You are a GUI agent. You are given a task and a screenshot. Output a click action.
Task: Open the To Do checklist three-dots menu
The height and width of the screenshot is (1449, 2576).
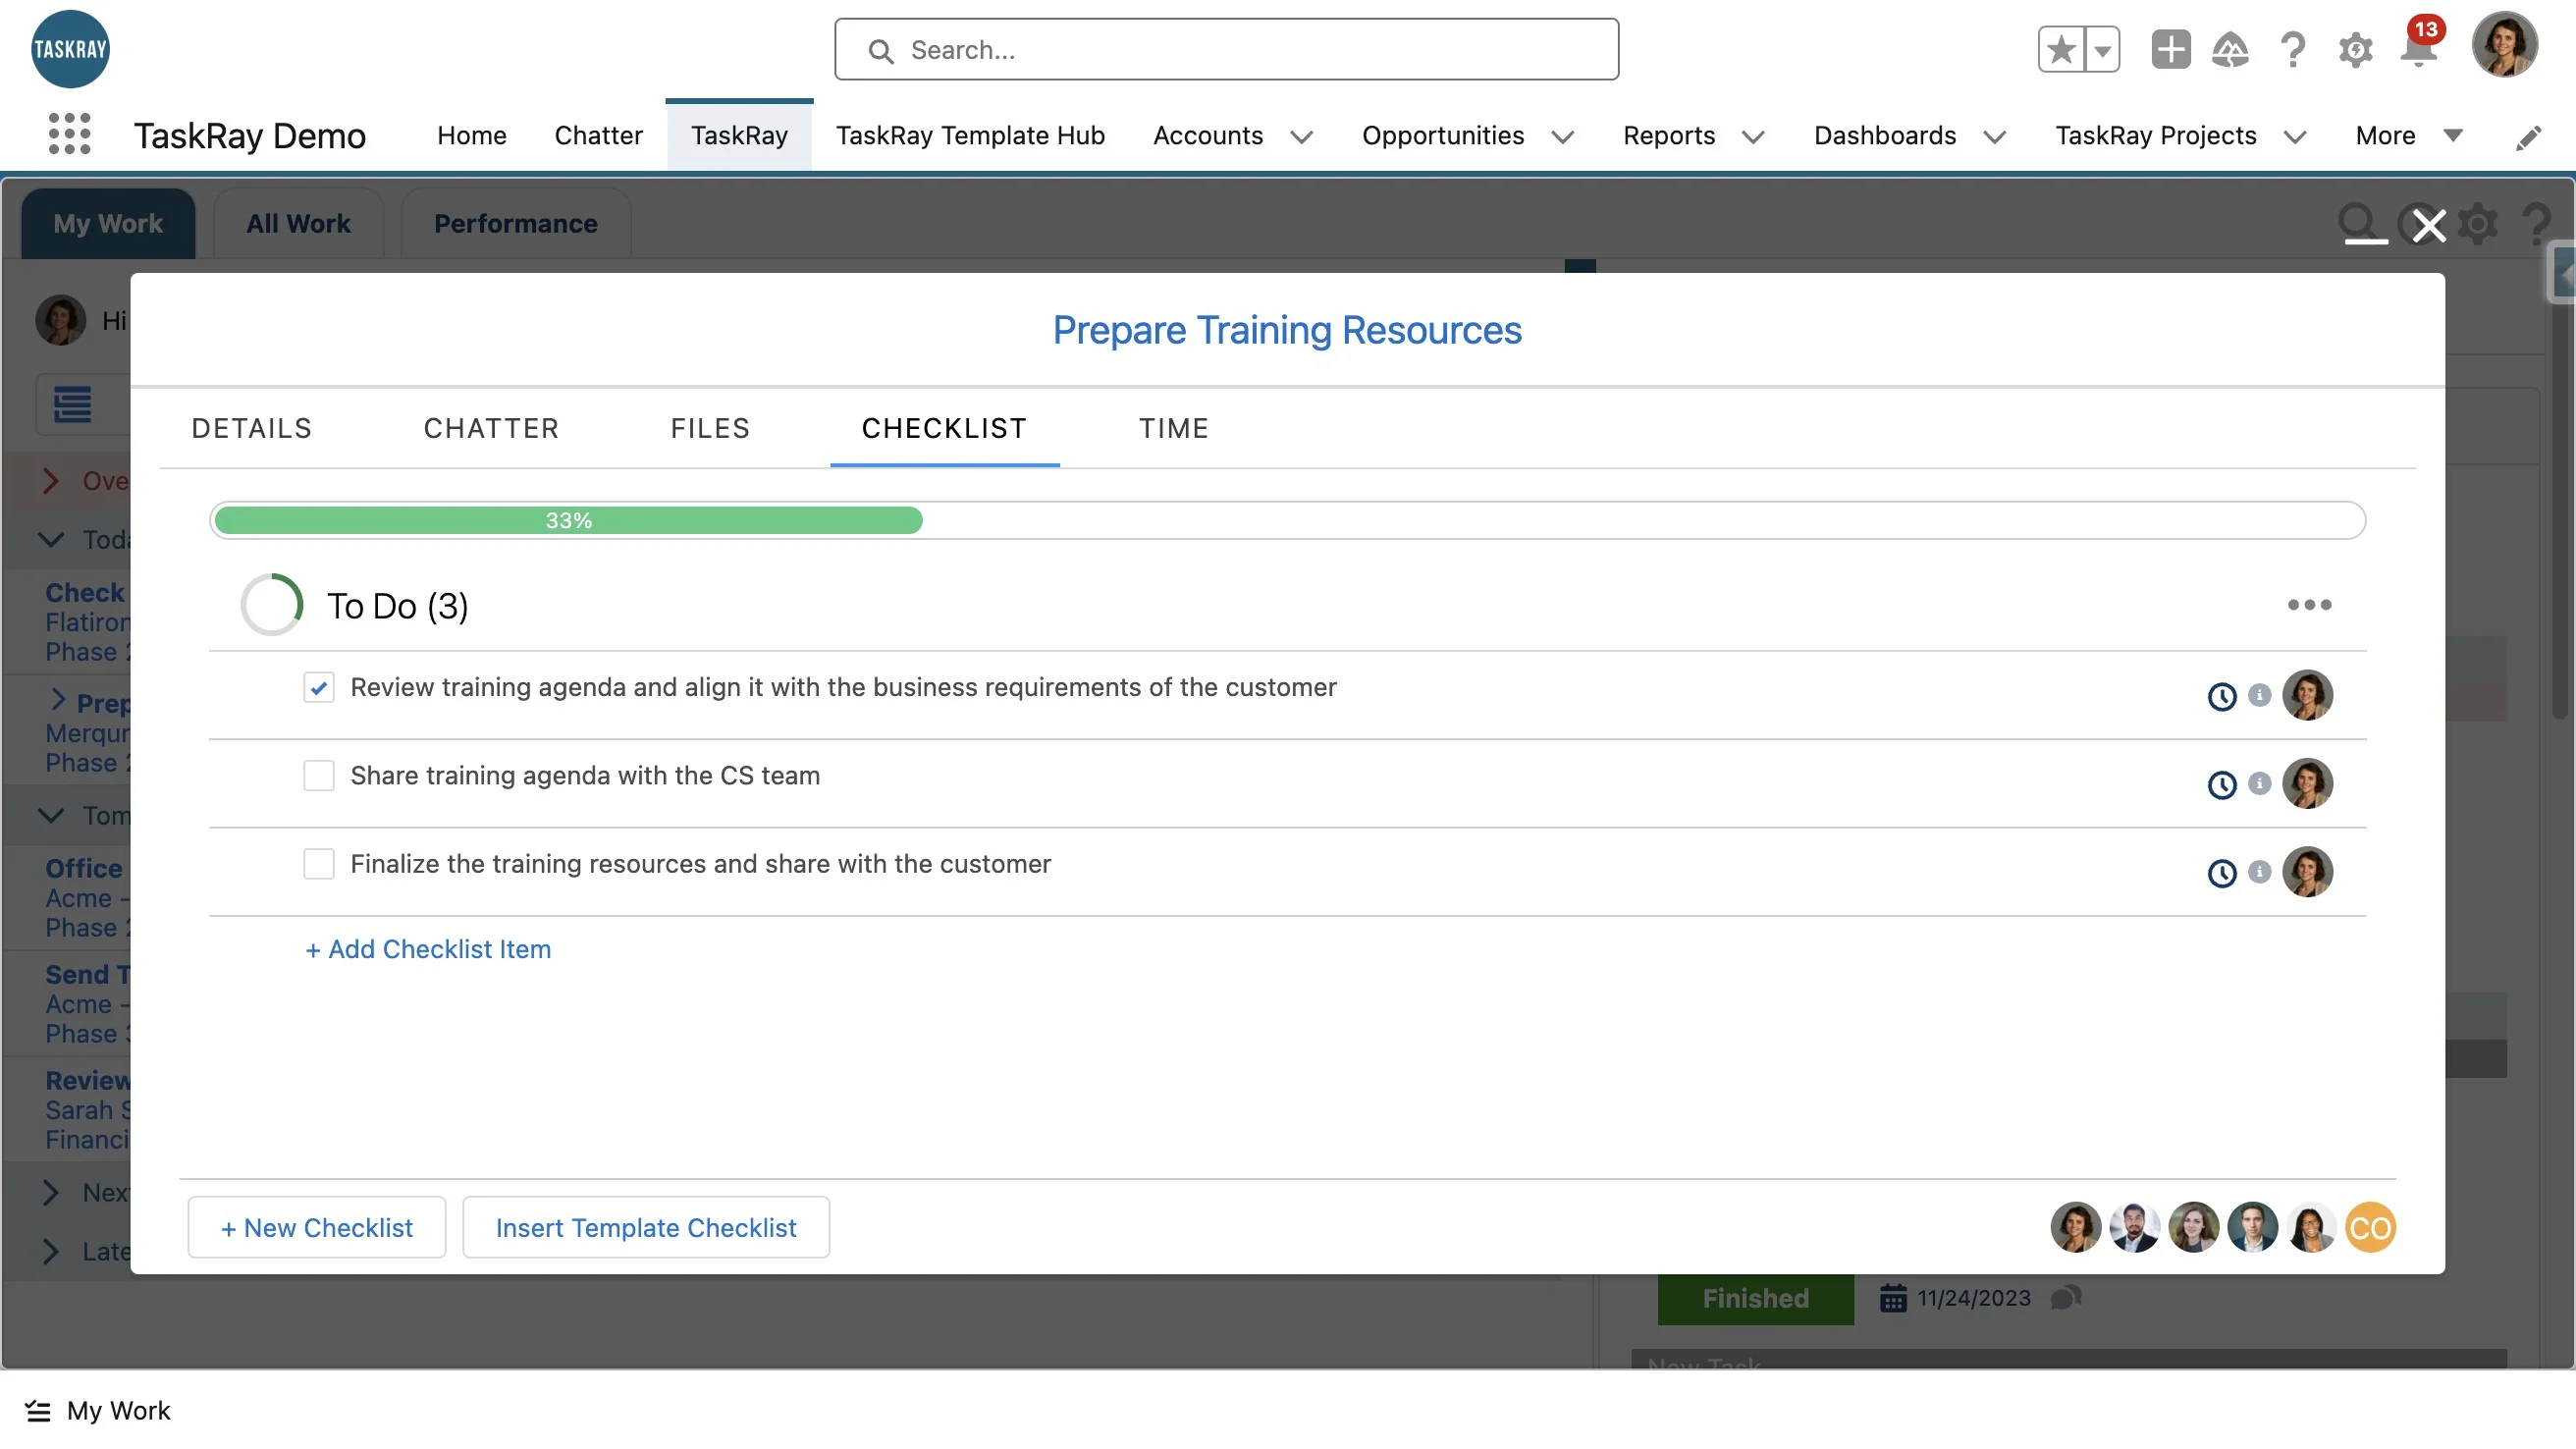coord(2308,605)
